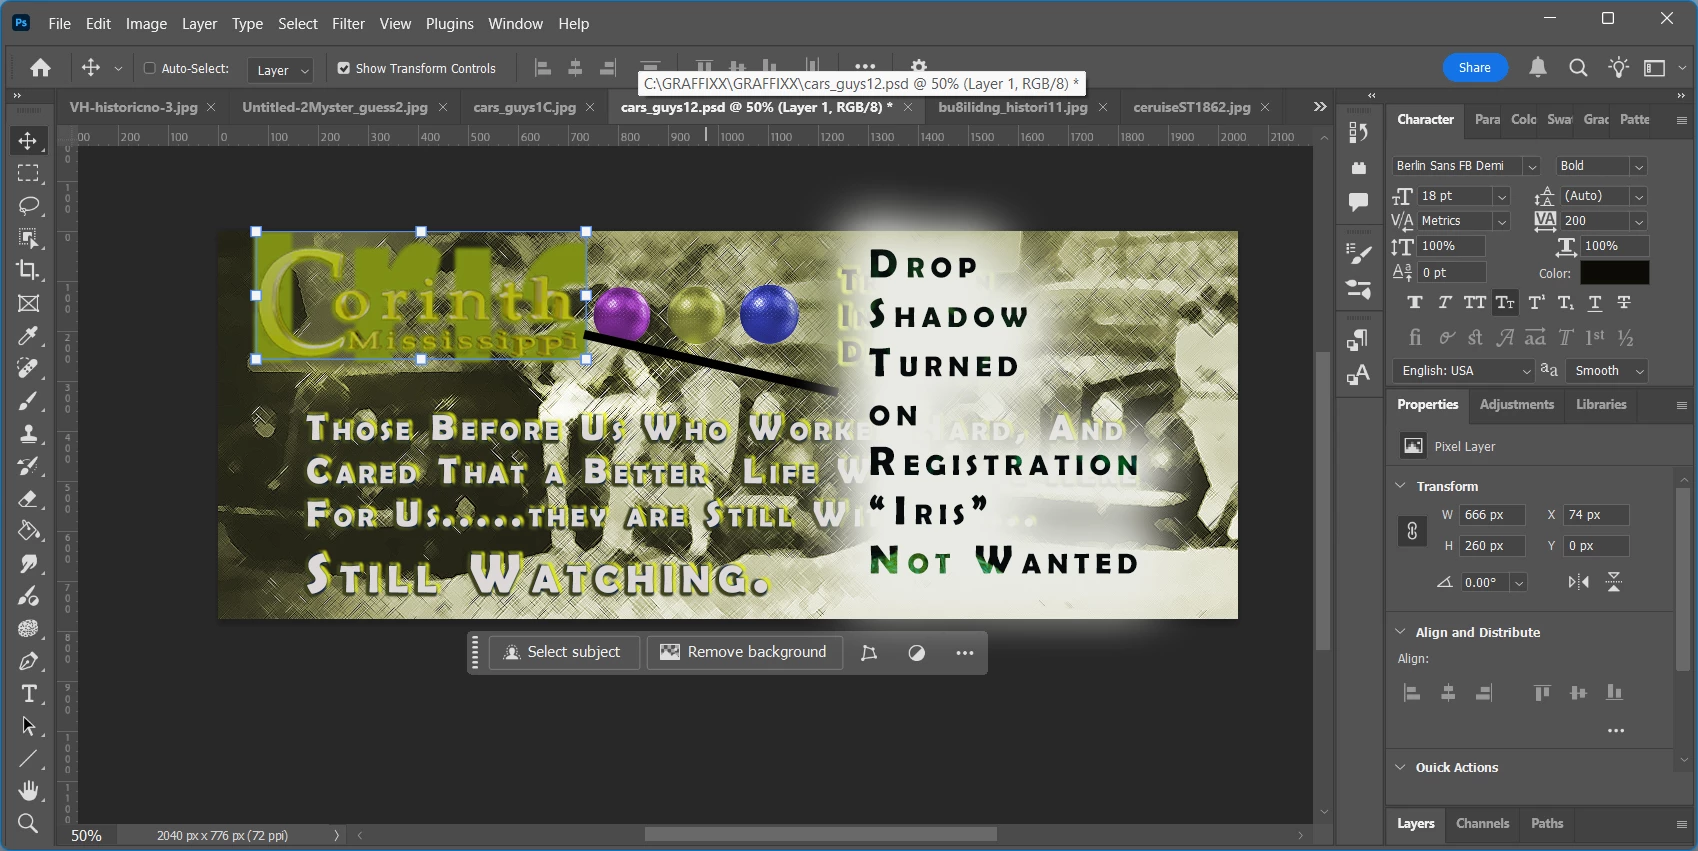Select the Path Selection tool
The width and height of the screenshot is (1698, 851).
click(x=28, y=726)
